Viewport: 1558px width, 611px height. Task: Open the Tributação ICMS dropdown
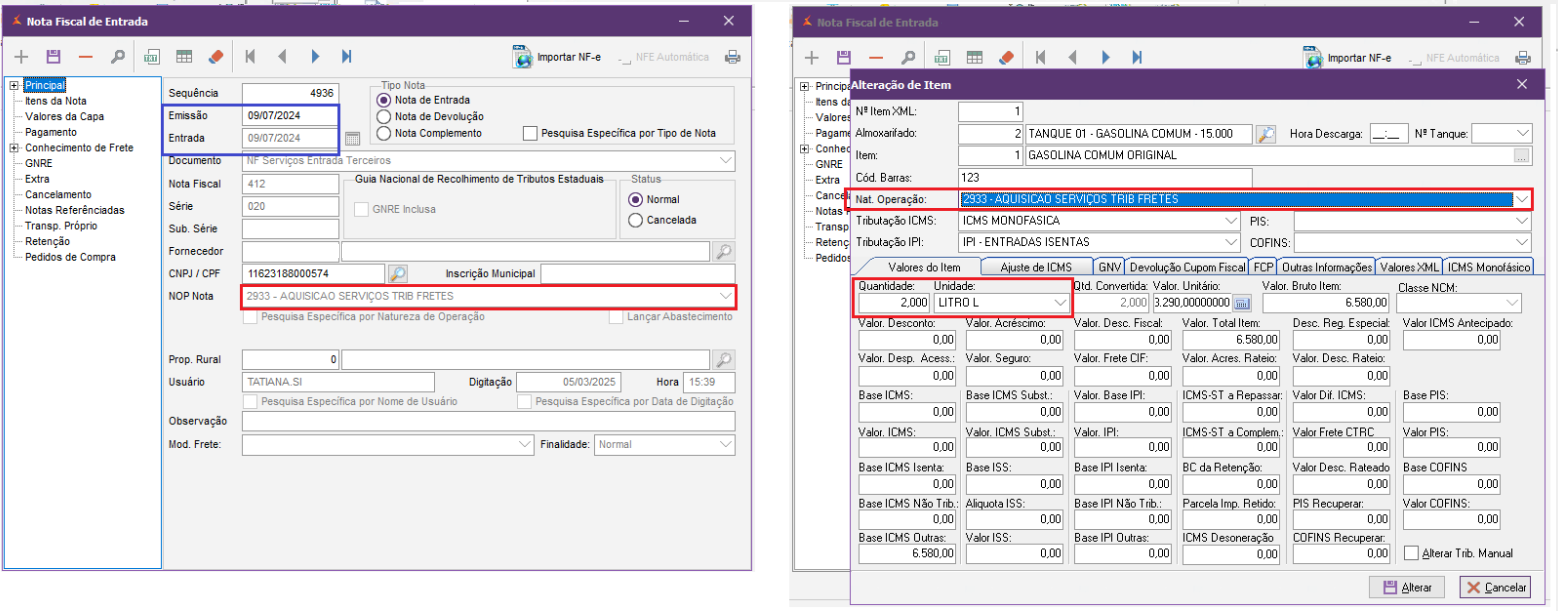(1229, 220)
